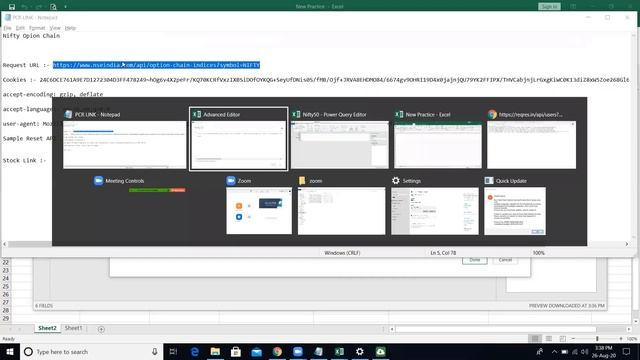
Task: Open Settings gear from taskbar
Action: point(360,351)
